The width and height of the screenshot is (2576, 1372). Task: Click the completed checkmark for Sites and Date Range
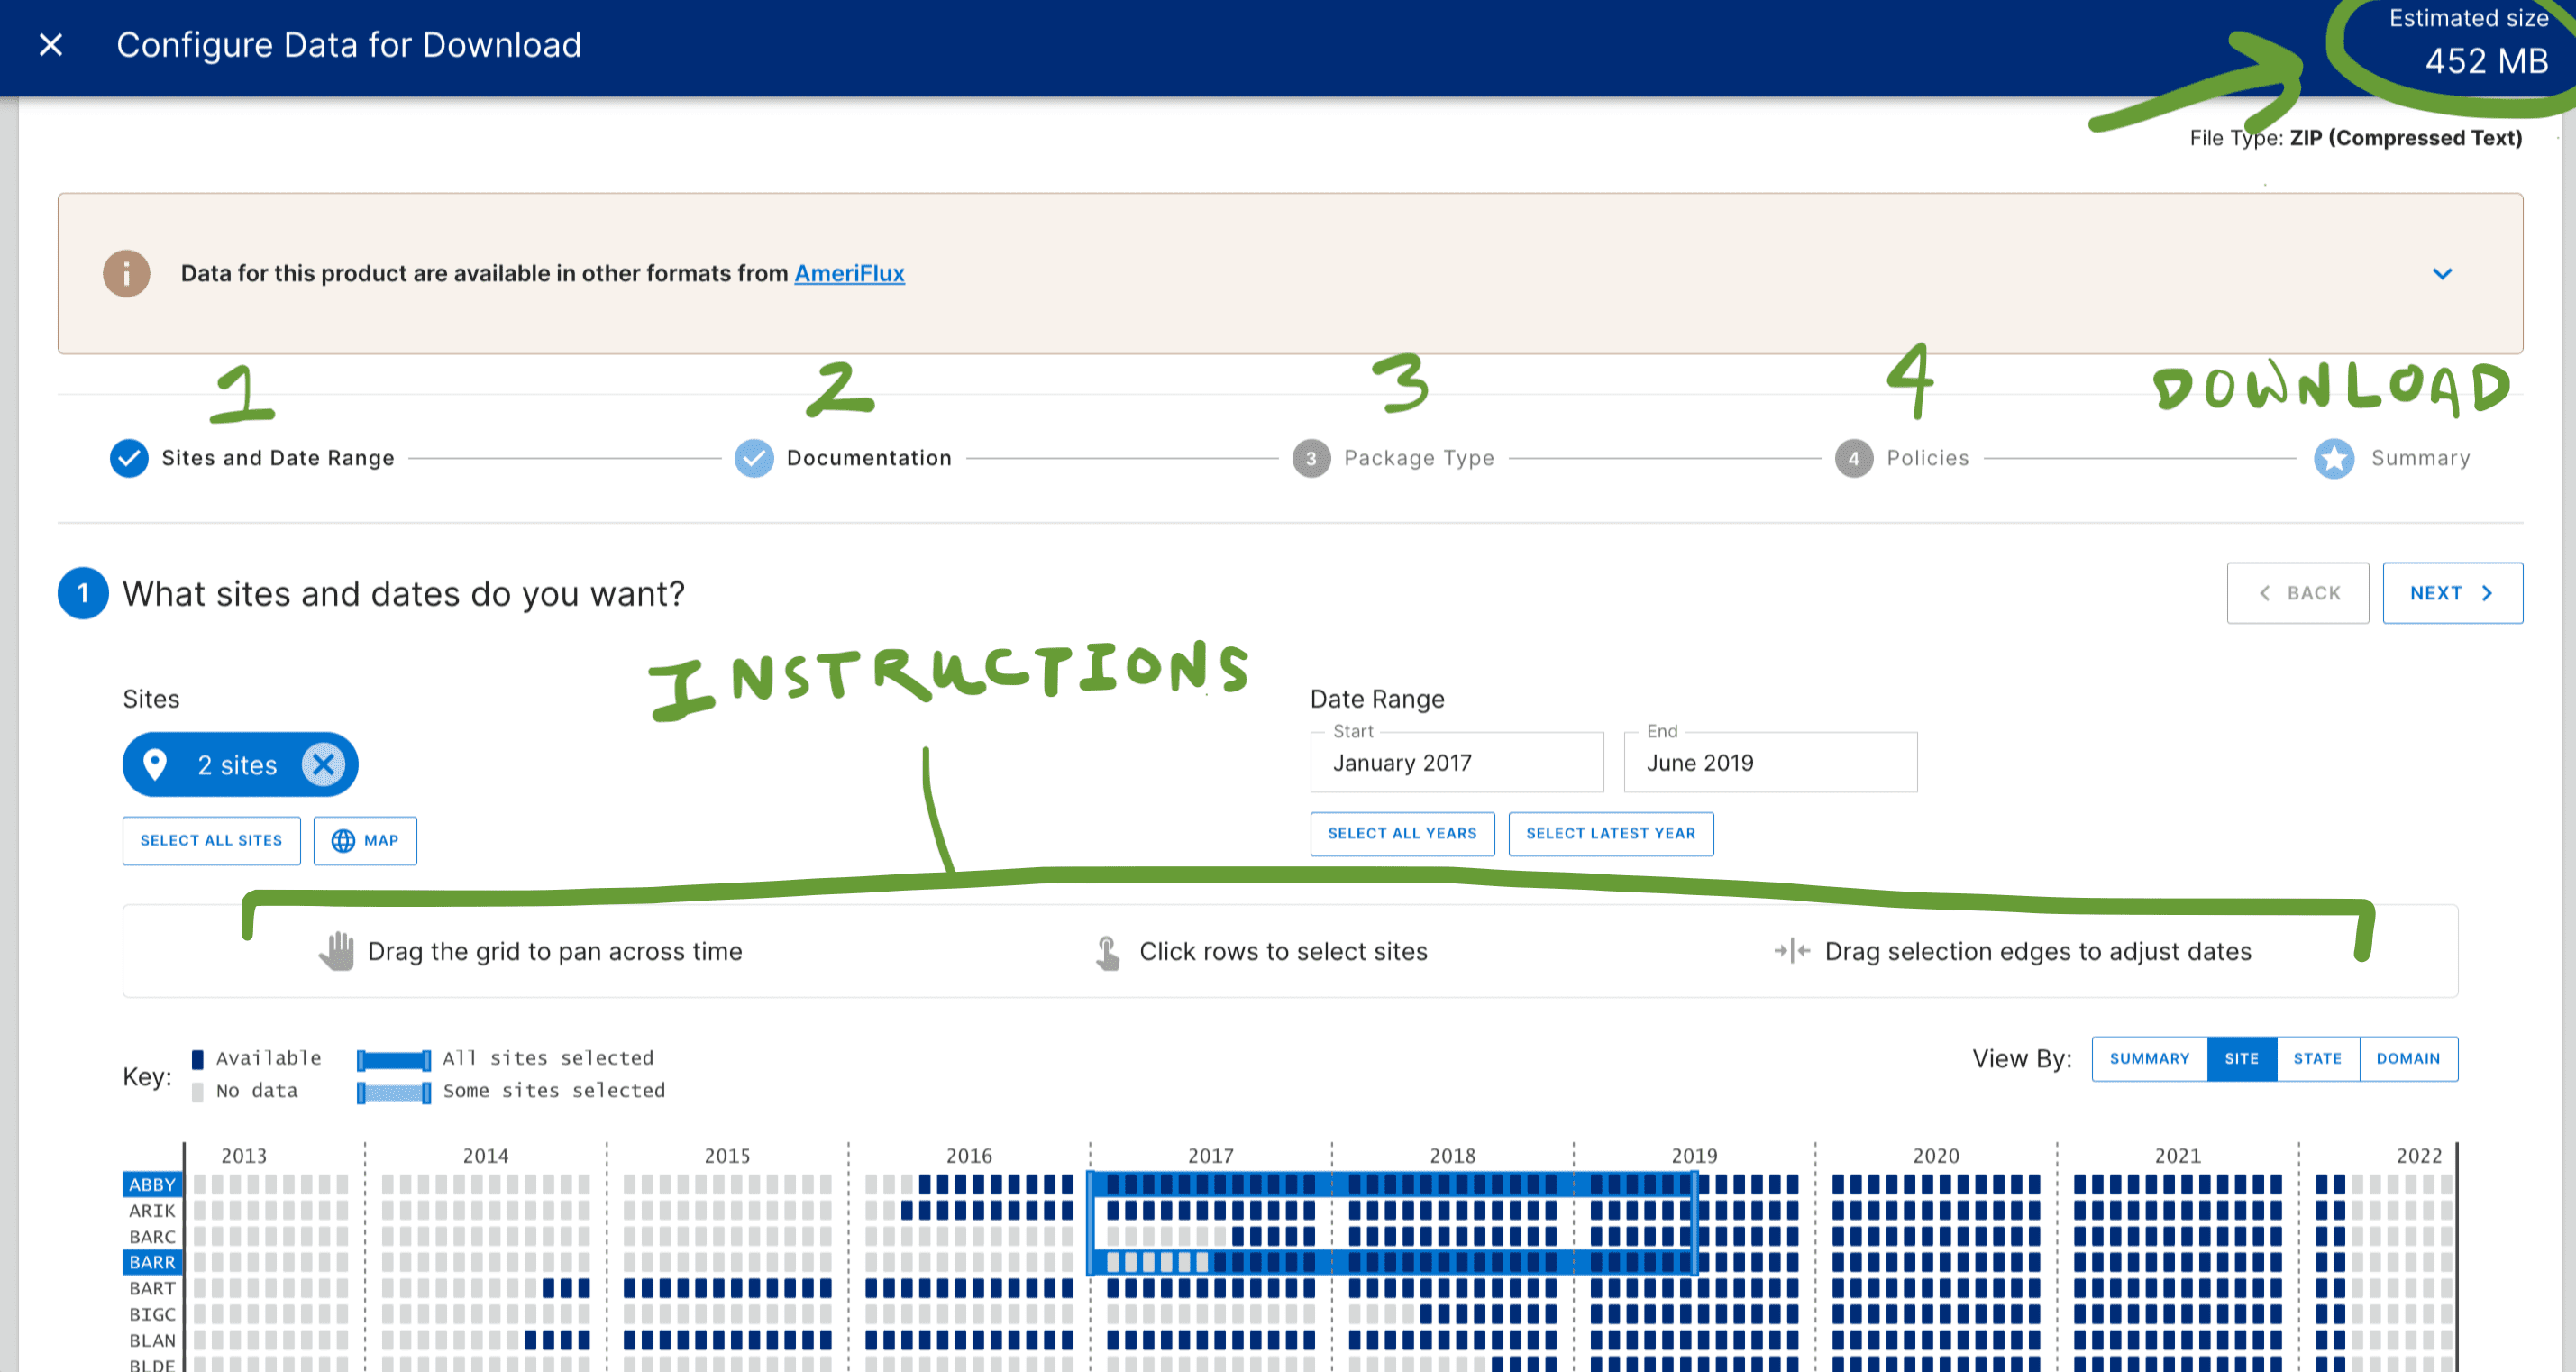click(129, 458)
